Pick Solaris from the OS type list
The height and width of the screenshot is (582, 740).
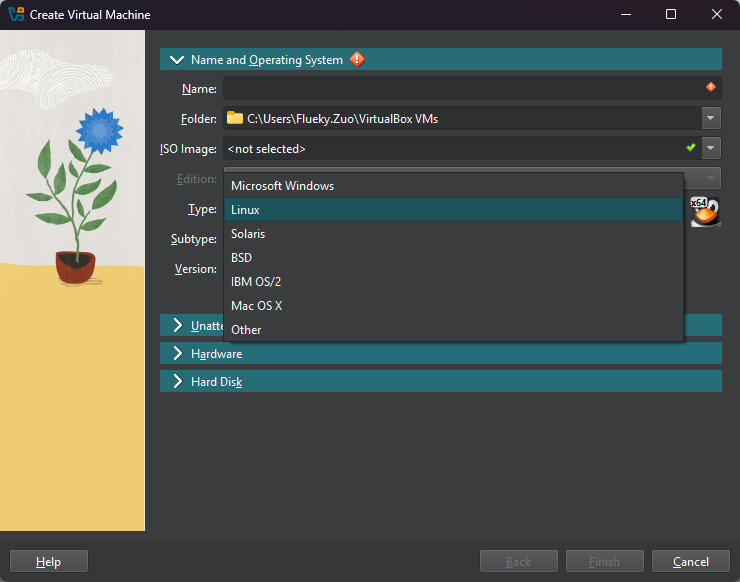248,234
